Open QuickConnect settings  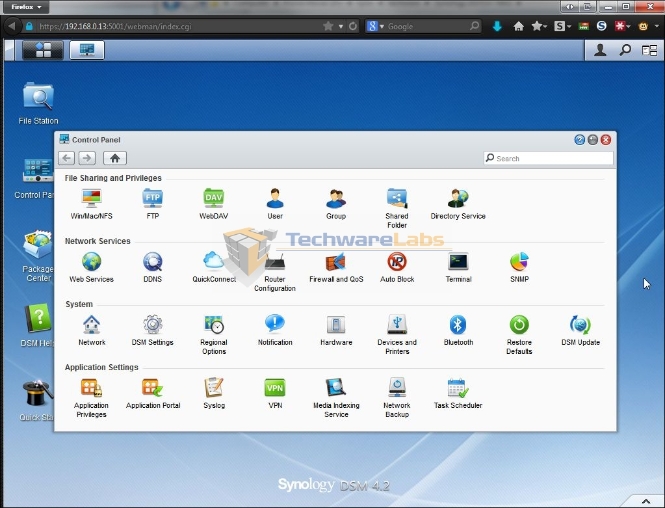pyautogui.click(x=213, y=267)
